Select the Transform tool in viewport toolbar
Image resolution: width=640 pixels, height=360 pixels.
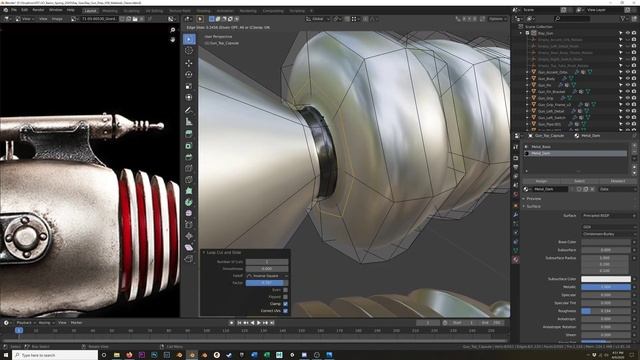tap(189, 98)
